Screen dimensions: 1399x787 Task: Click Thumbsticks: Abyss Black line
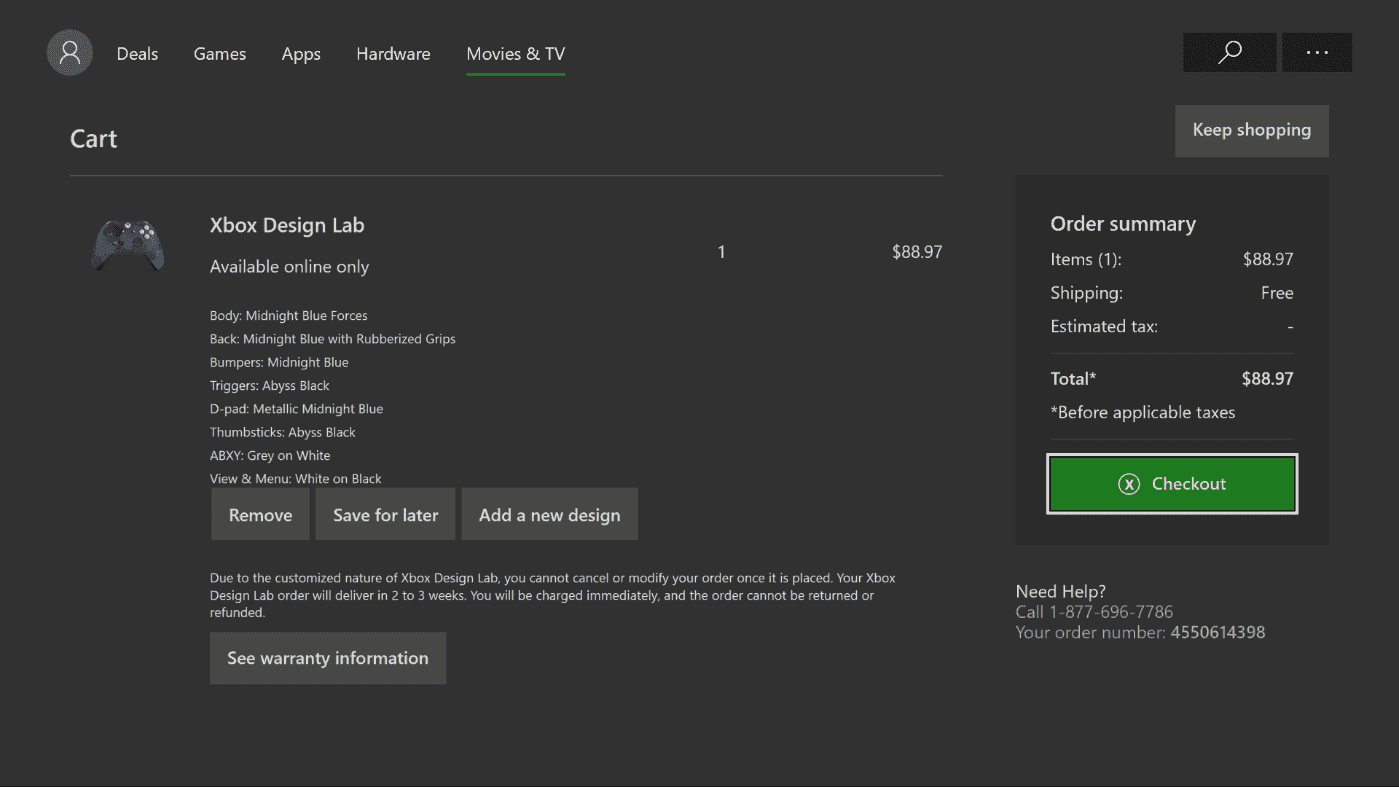pos(283,432)
